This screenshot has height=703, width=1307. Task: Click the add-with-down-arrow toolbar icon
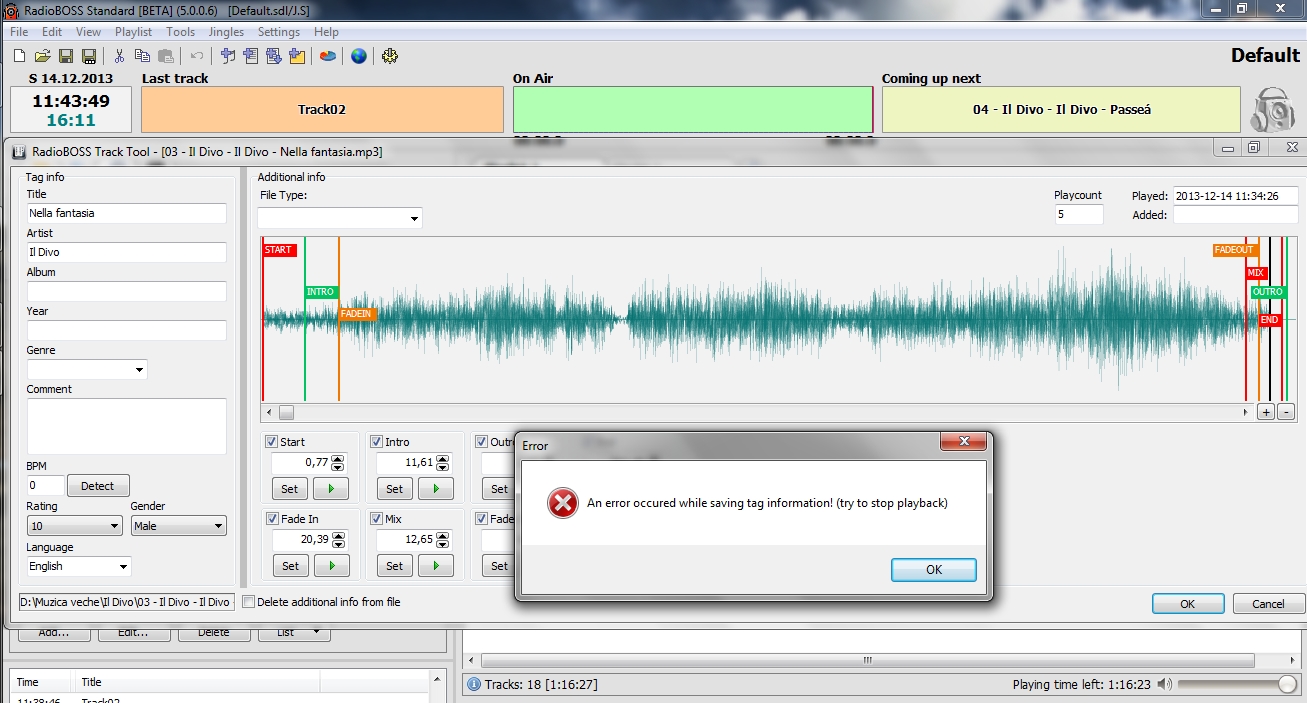(x=273, y=56)
